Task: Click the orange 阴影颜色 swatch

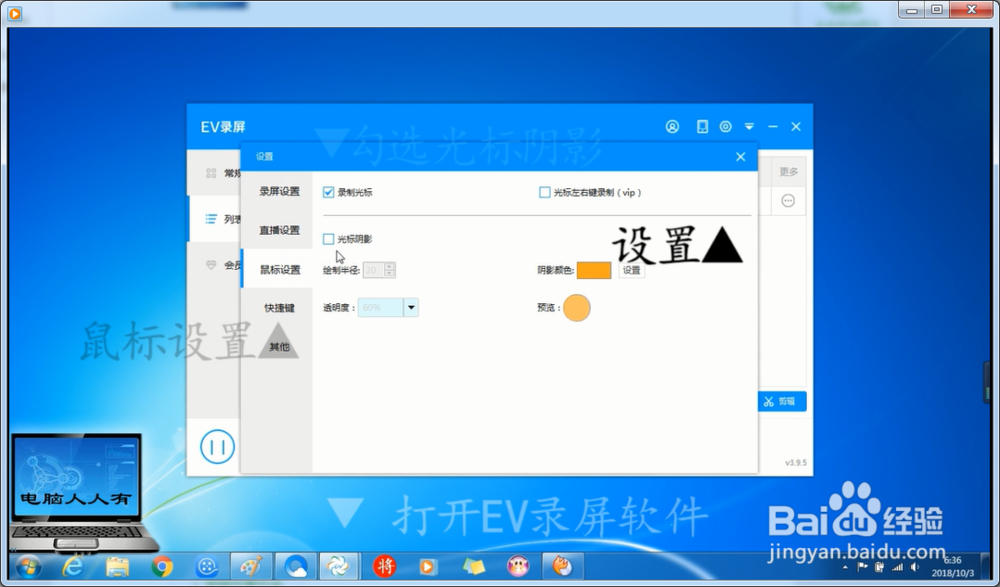Action: 594,270
